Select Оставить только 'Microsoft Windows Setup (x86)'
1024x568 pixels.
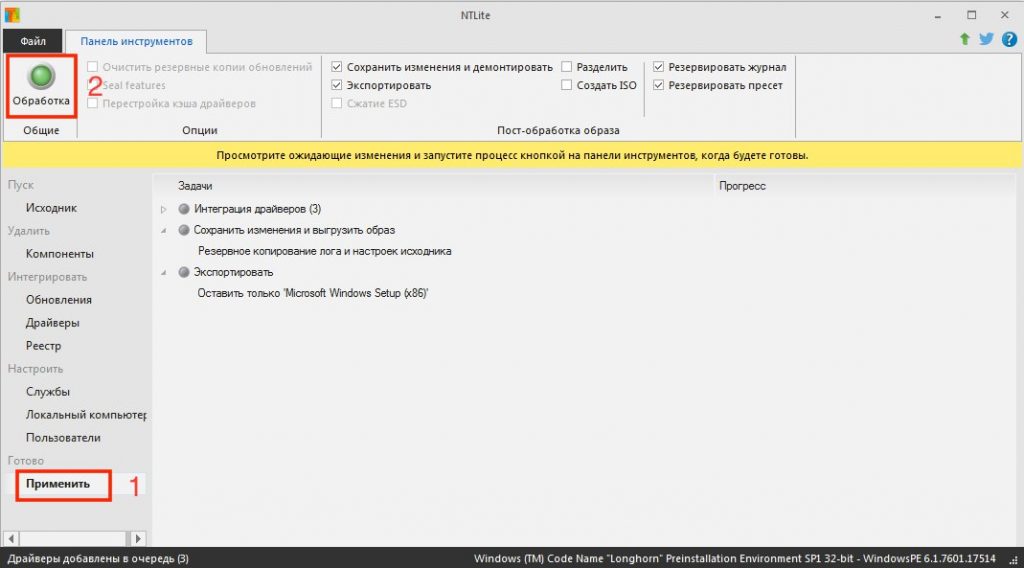coord(313,293)
